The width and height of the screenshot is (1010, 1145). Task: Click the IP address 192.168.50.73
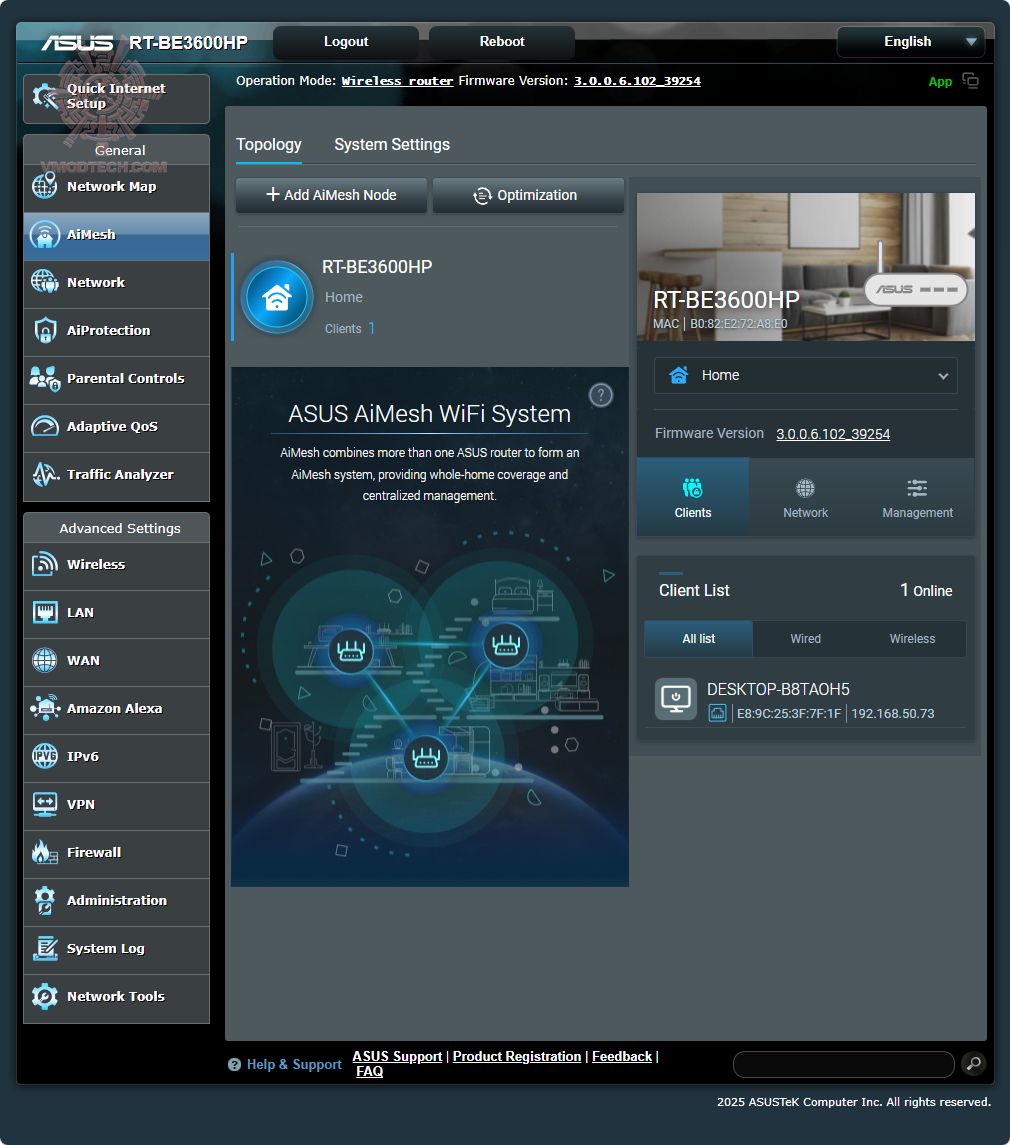click(x=892, y=713)
